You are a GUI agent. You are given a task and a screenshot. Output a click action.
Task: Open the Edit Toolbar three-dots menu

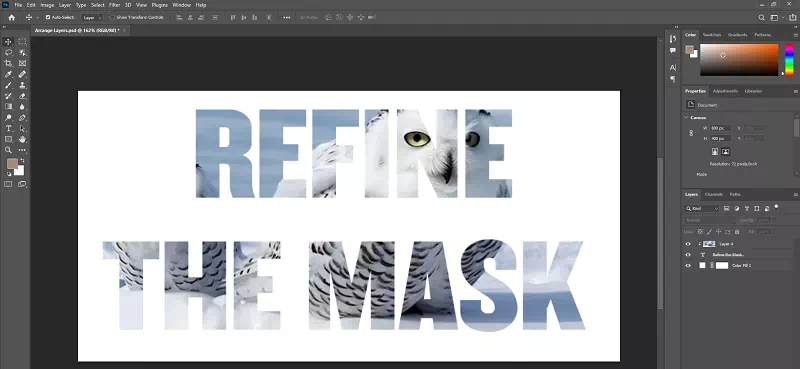point(22,150)
